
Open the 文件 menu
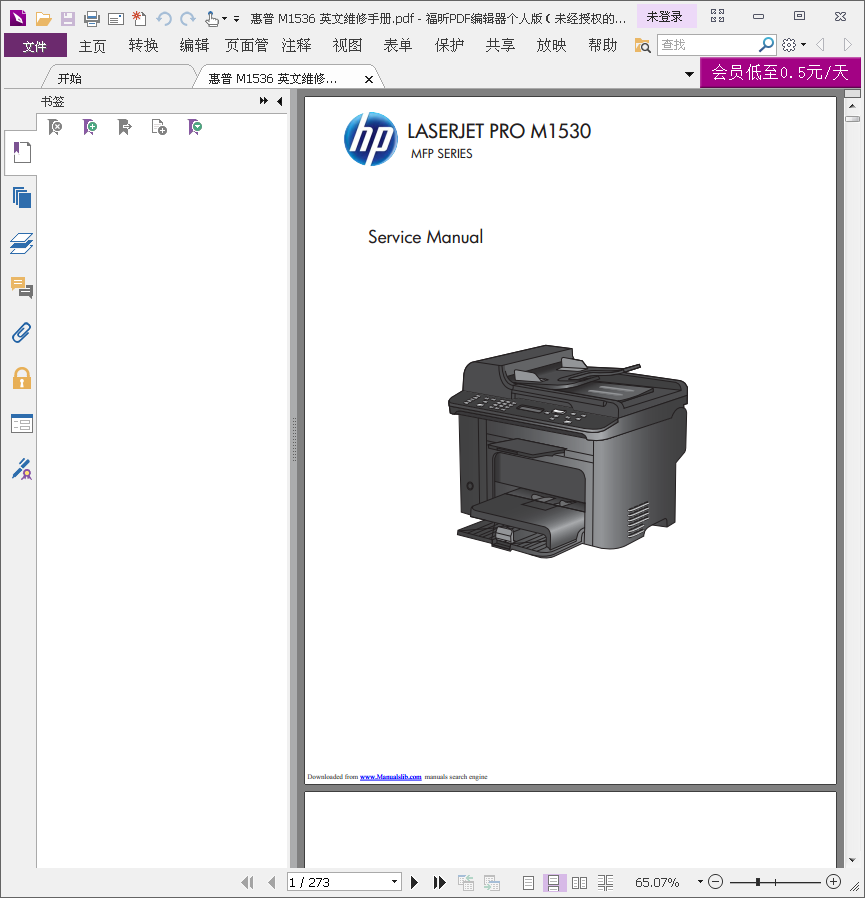tap(35, 45)
